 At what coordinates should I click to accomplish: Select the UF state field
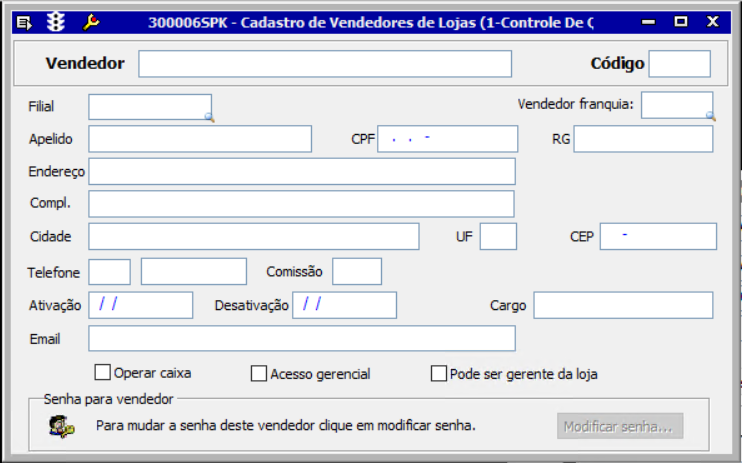point(498,236)
